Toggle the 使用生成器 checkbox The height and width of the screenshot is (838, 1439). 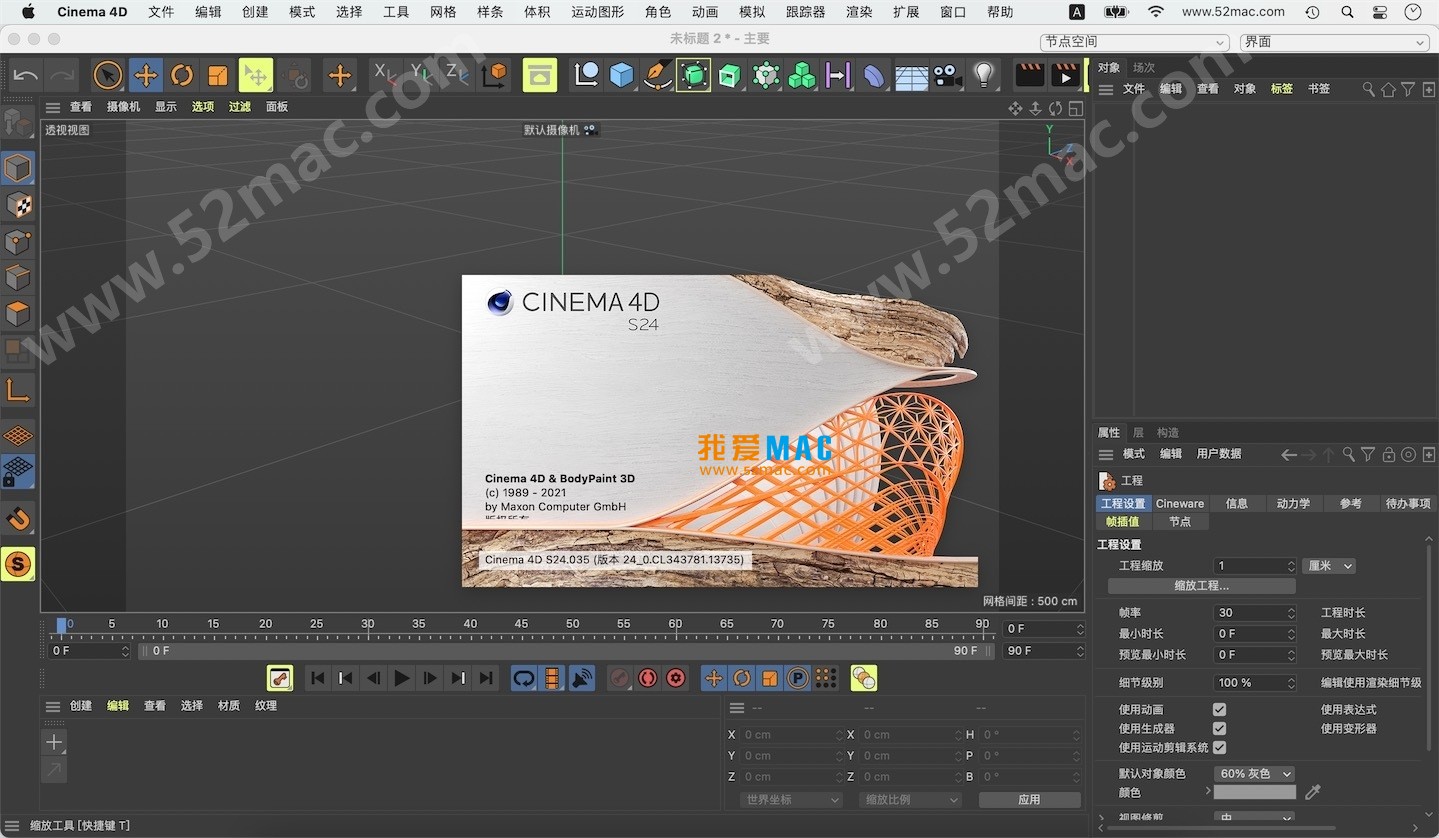[x=1219, y=728]
